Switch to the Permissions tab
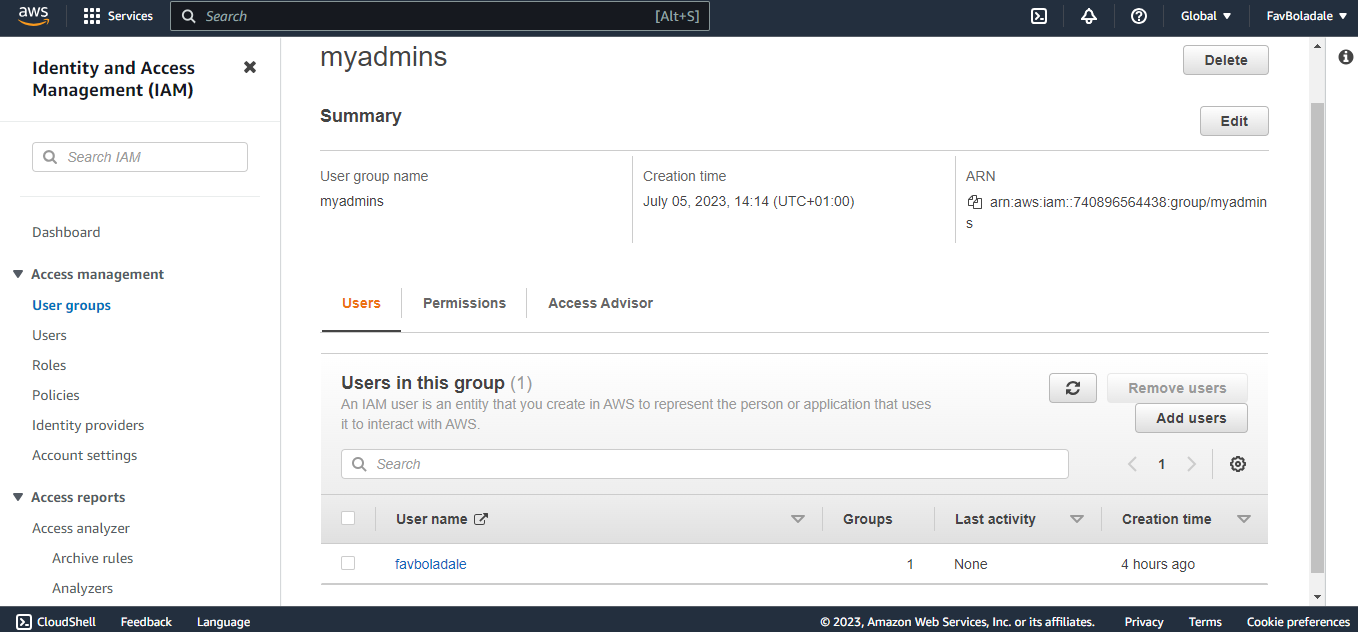The height and width of the screenshot is (632, 1358). [464, 303]
